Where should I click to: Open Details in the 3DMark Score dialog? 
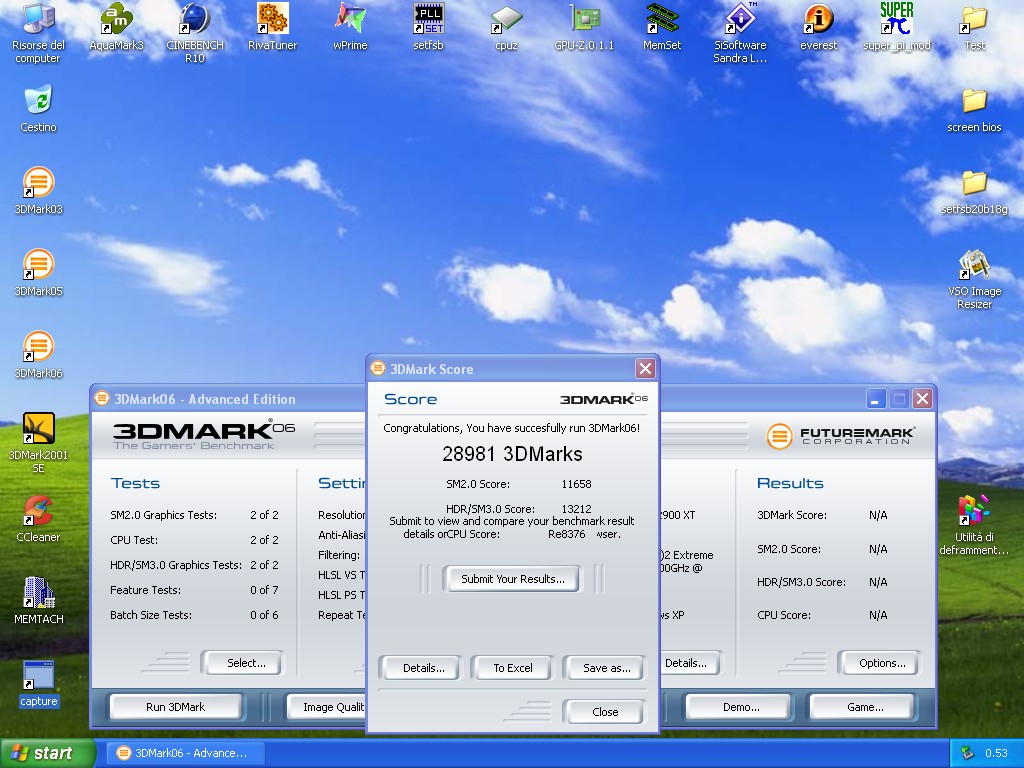click(423, 668)
